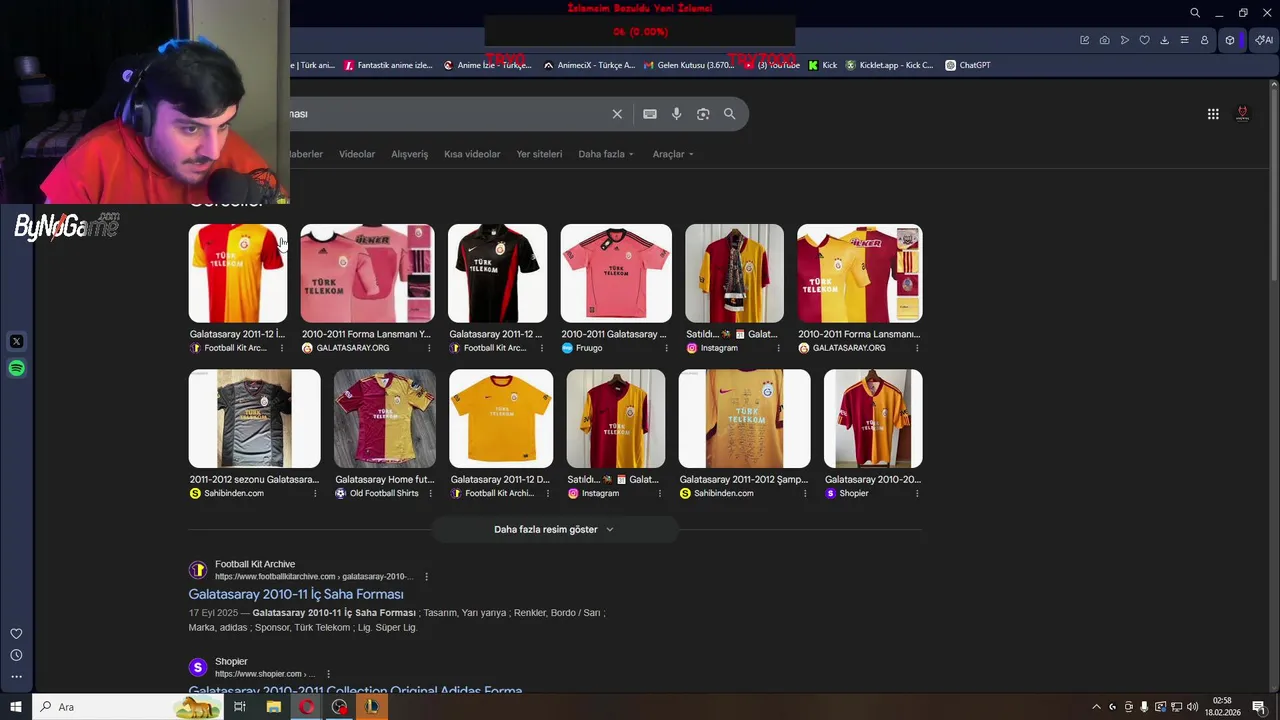Open the Gelen Kutusu Gmail bookmark
The image size is (1280, 720).
pos(689,65)
